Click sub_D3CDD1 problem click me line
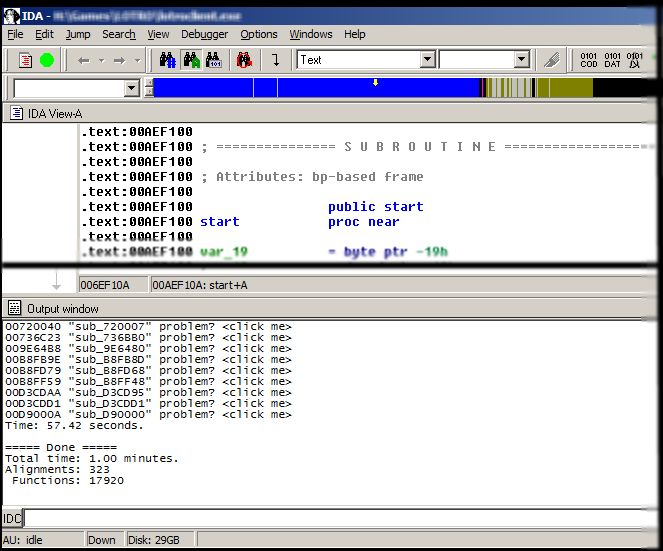This screenshot has height=551, width=663. pos(148,403)
